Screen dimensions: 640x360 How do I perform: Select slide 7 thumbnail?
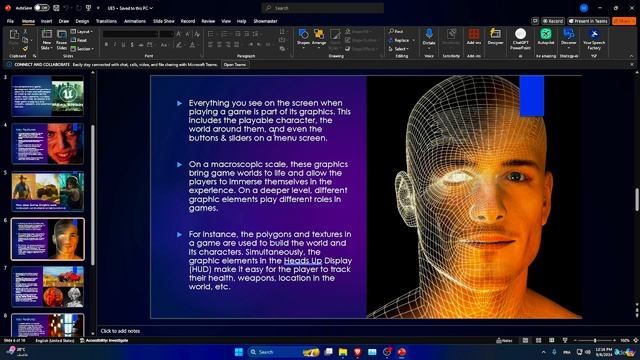click(48, 287)
